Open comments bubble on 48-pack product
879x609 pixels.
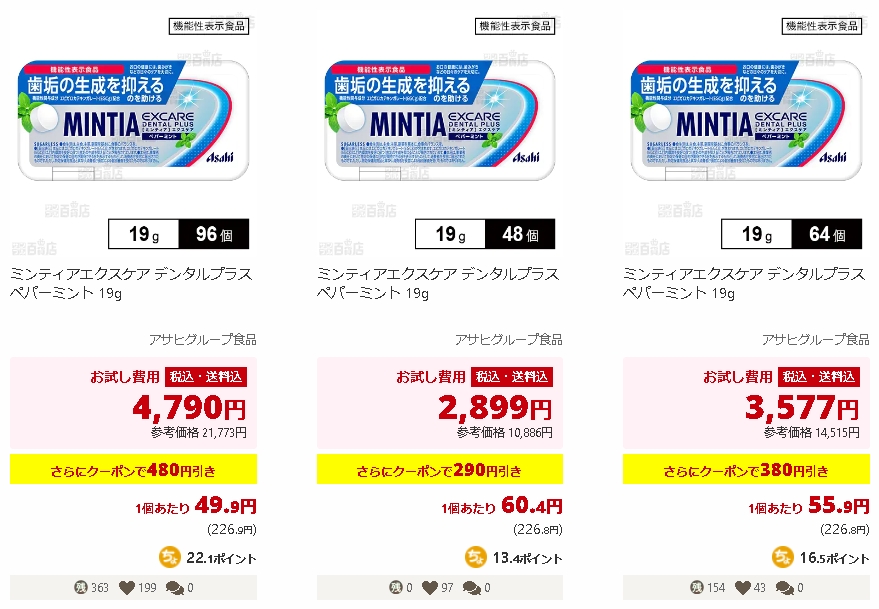coord(472,588)
